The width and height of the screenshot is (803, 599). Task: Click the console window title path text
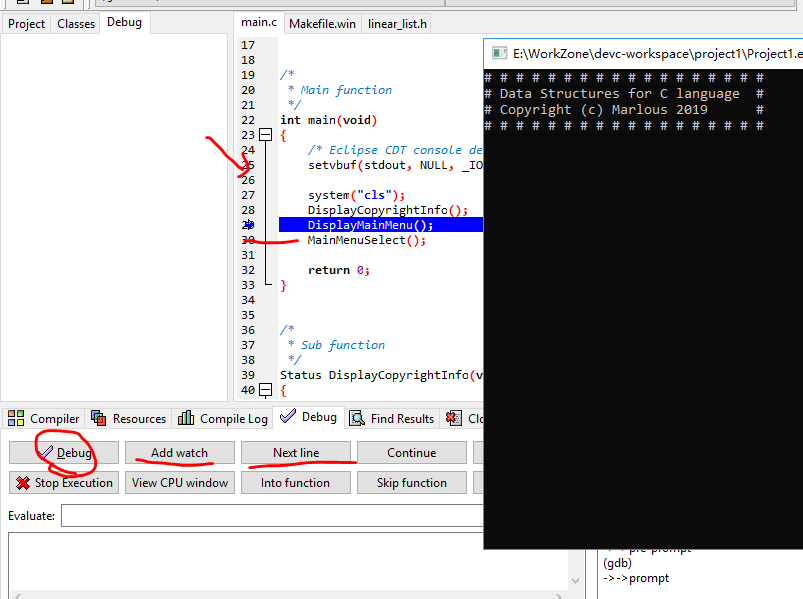coord(658,54)
